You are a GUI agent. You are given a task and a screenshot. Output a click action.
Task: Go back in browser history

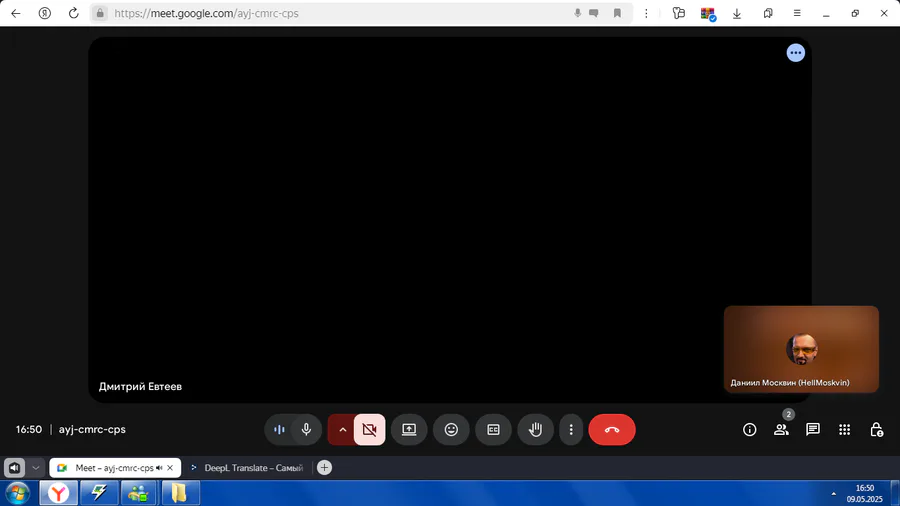pyautogui.click(x=15, y=13)
